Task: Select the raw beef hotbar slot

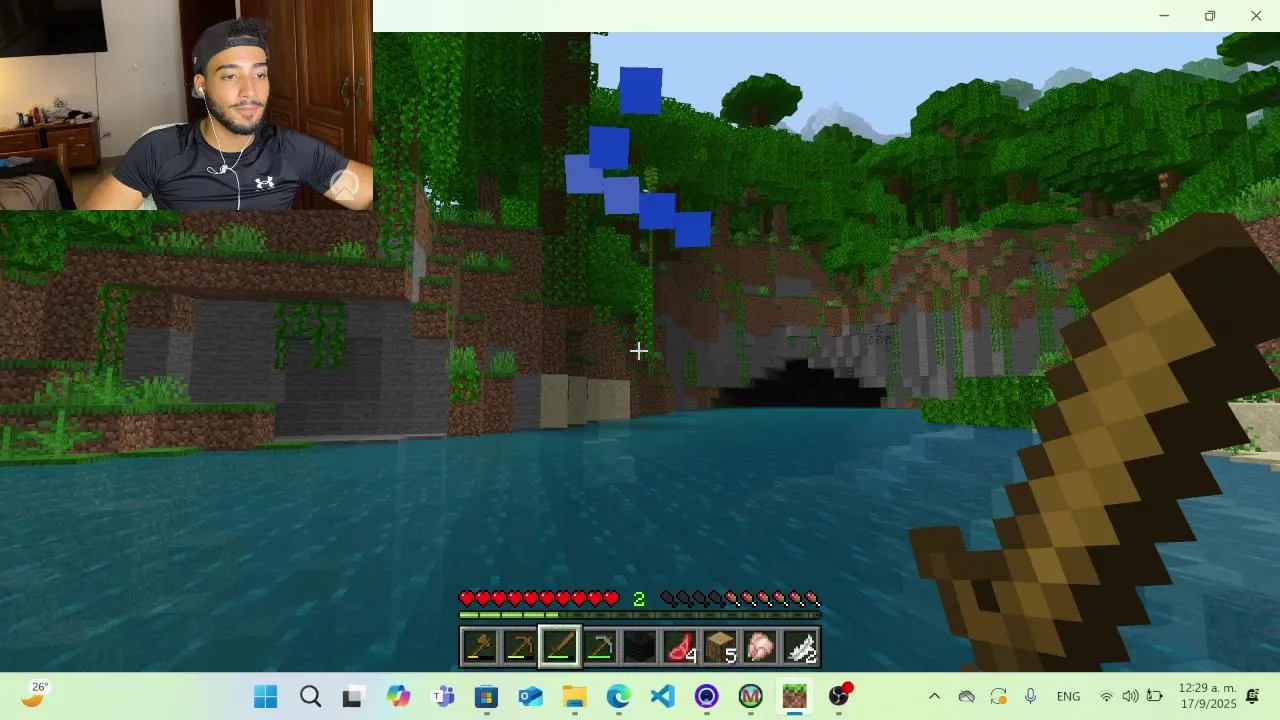Action: point(680,648)
